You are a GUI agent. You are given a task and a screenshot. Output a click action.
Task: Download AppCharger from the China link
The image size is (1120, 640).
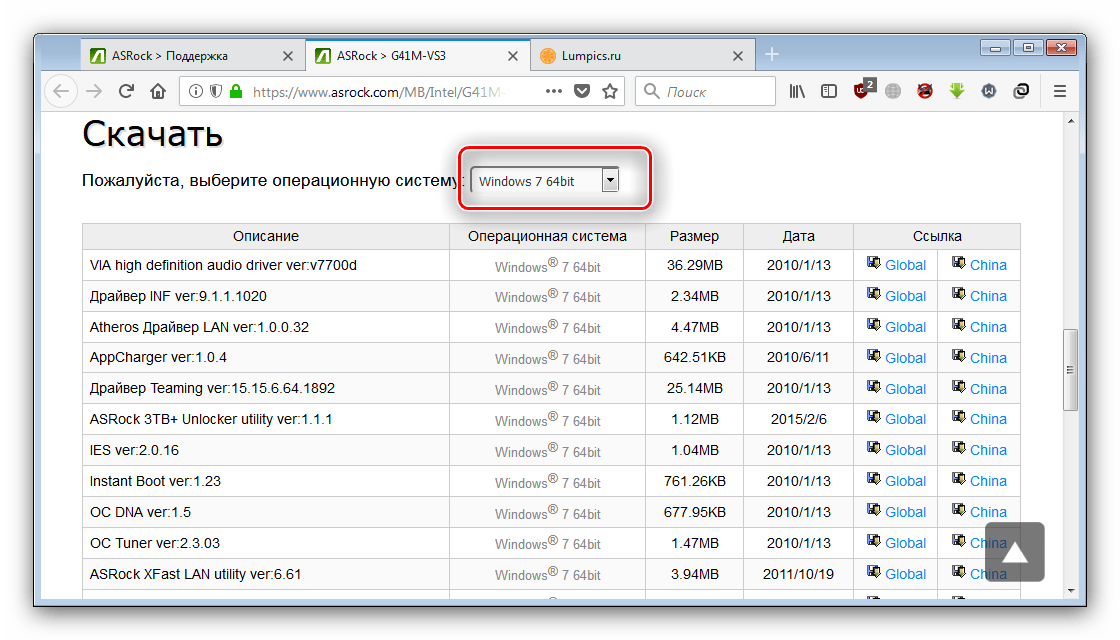987,358
